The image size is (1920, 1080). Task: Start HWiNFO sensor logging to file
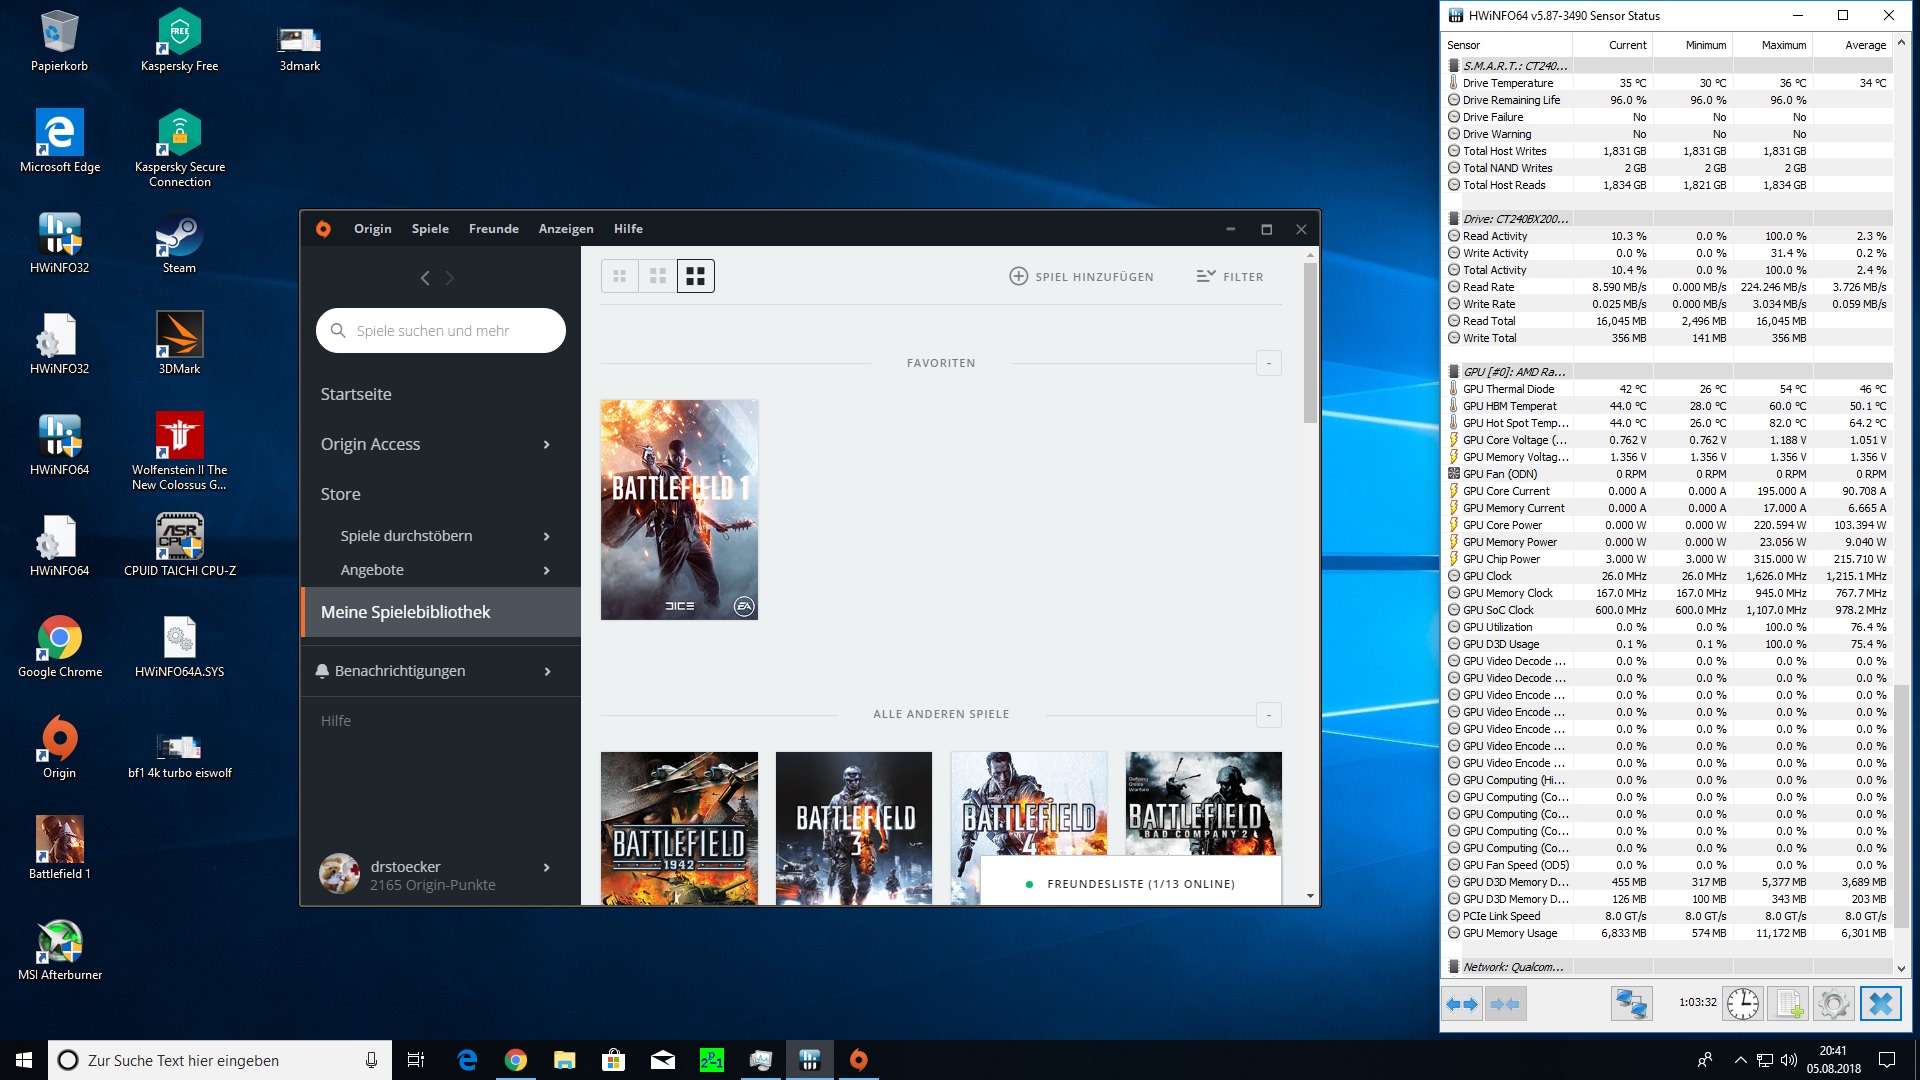pyautogui.click(x=1789, y=1003)
